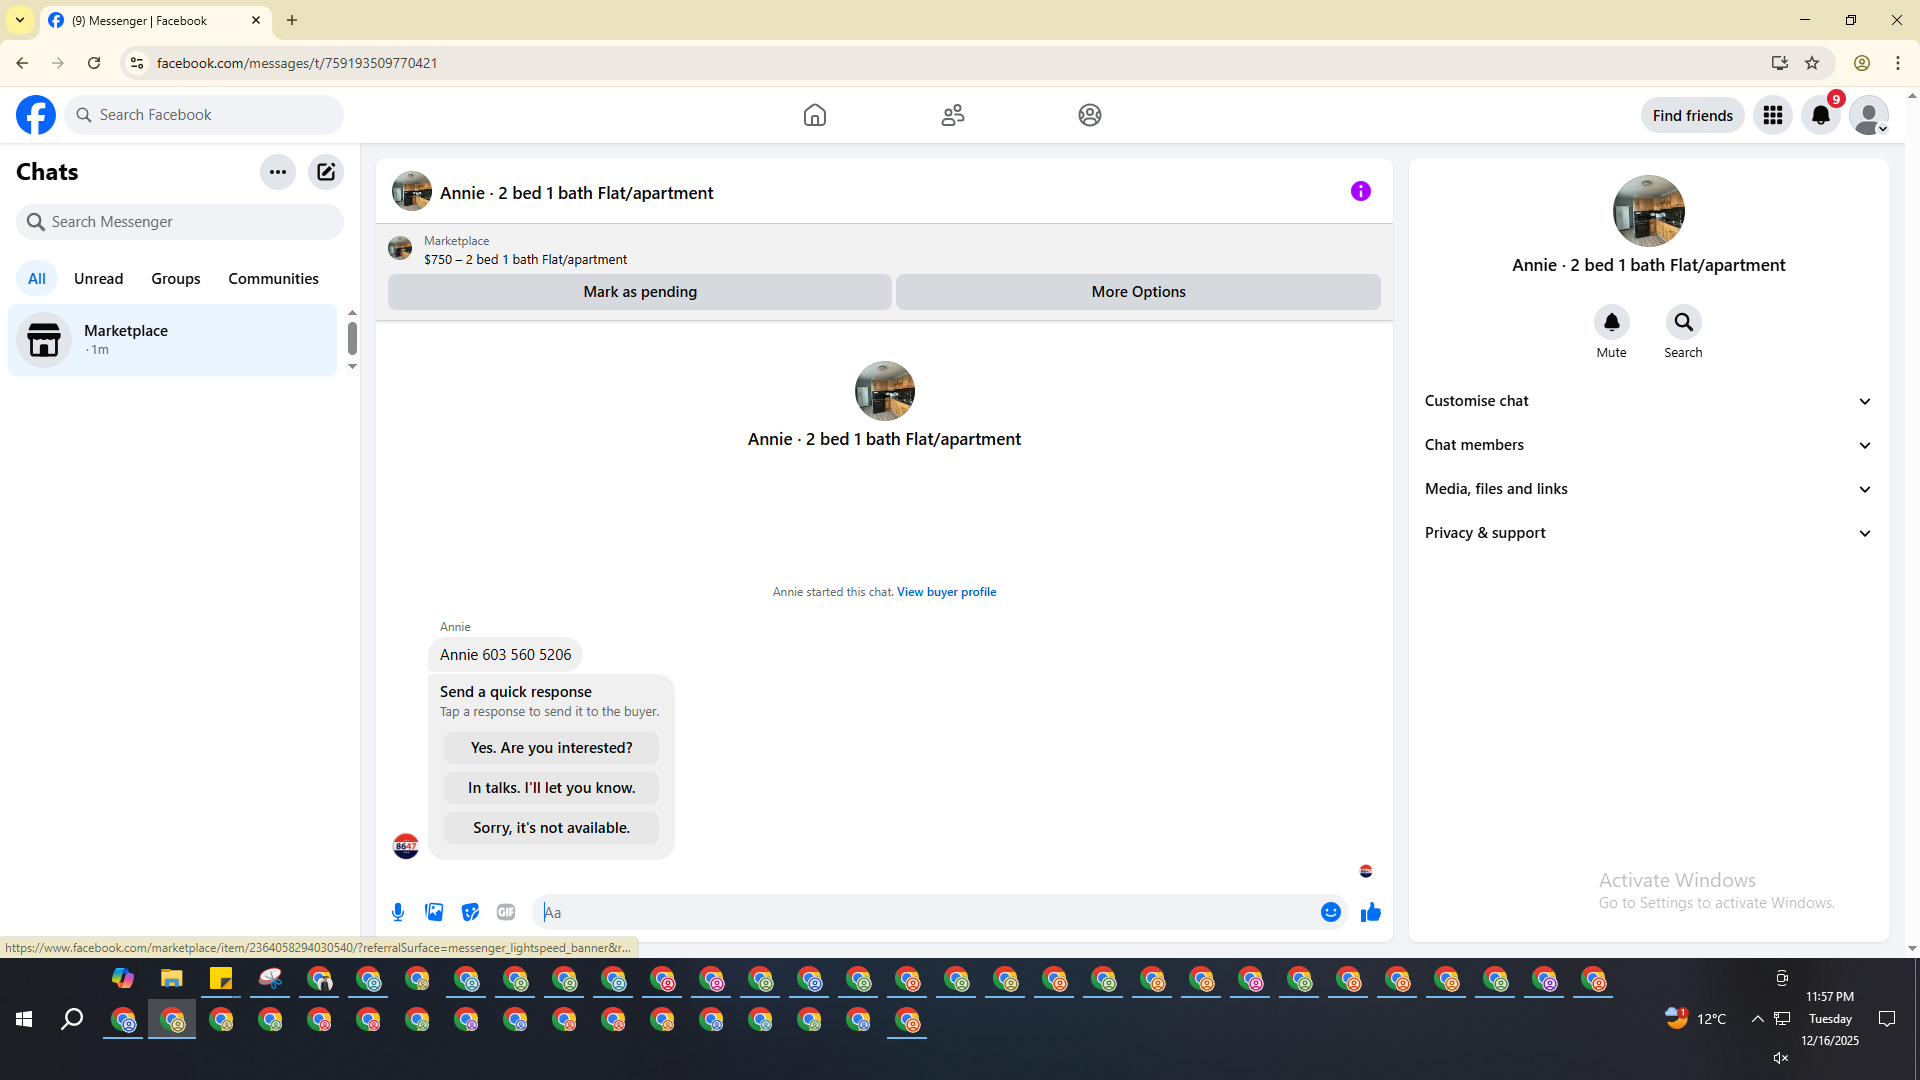Open Sticky Notes from the taskbar
The height and width of the screenshot is (1080, 1920).
coord(221,978)
